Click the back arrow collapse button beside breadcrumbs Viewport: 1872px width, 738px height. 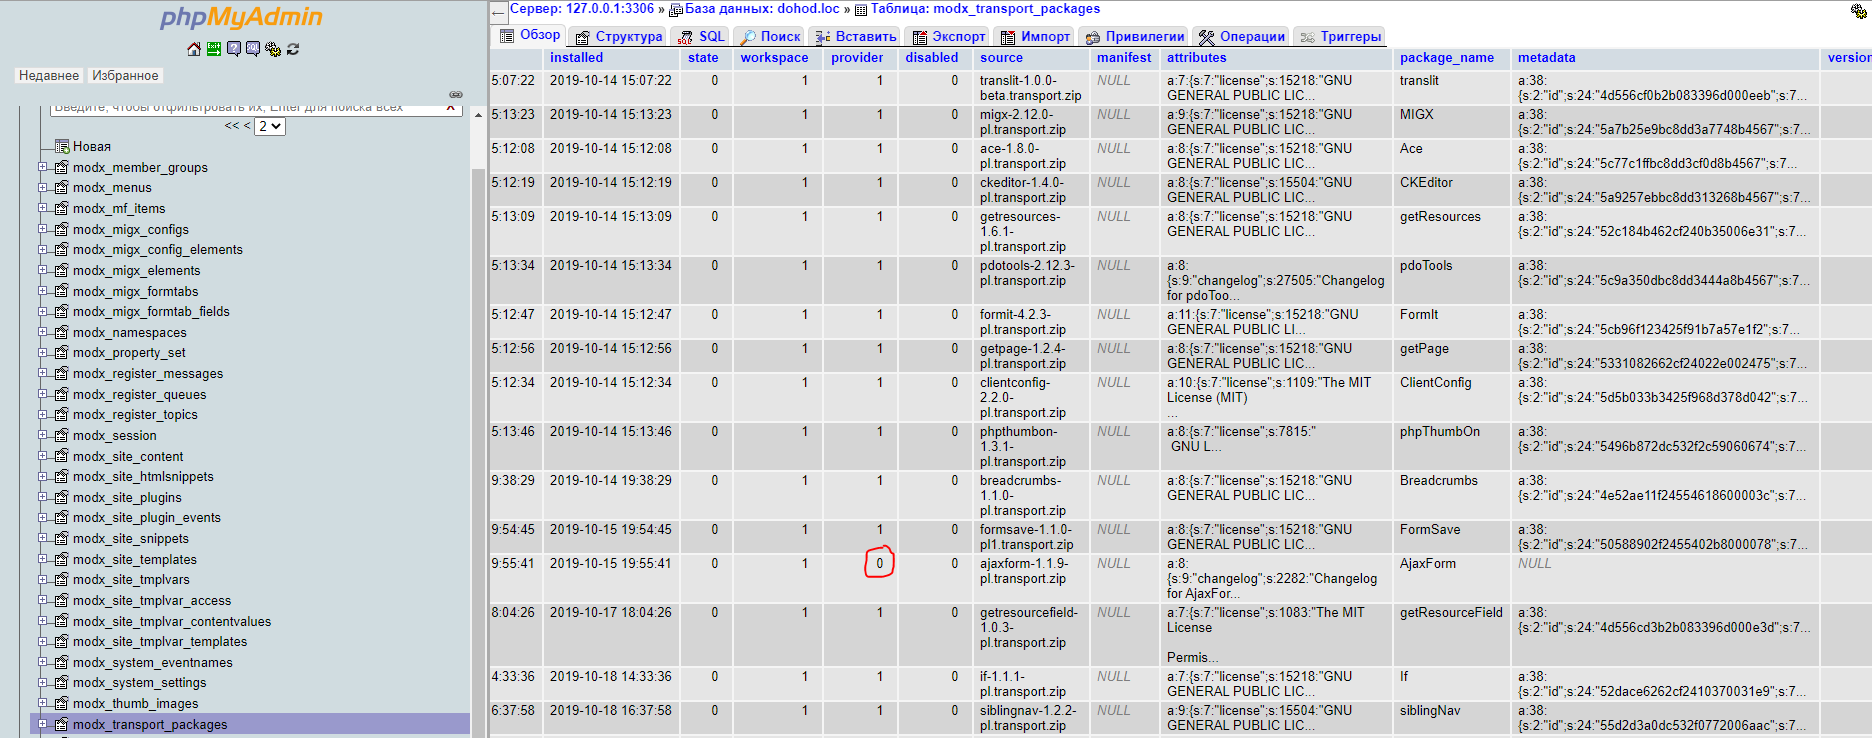pos(499,13)
